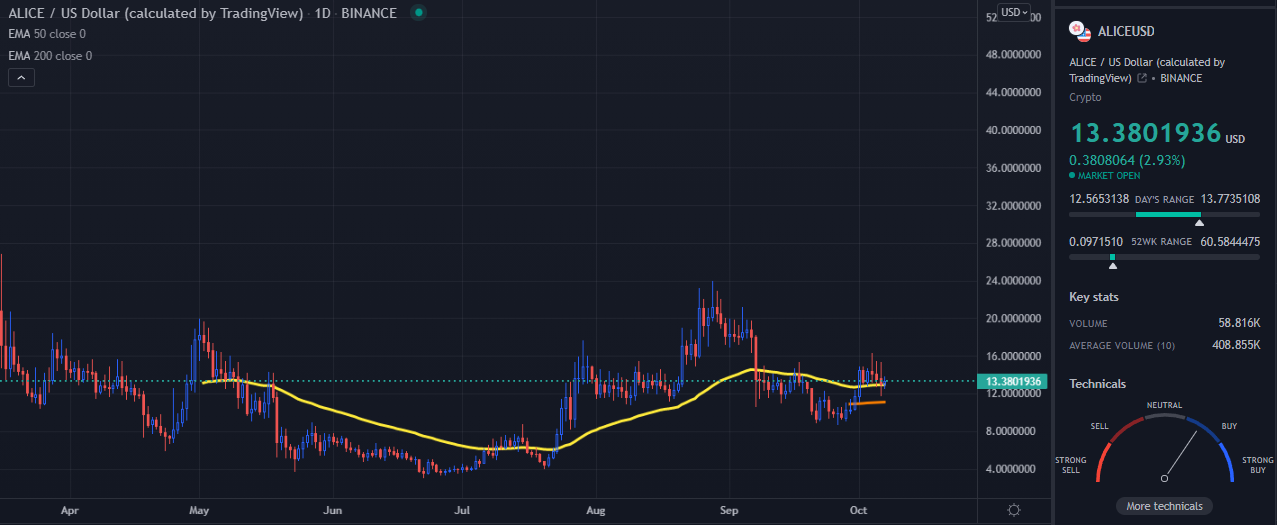Click the 52WK range slider bar
This screenshot has height=525, width=1277.
pyautogui.click(x=1164, y=257)
